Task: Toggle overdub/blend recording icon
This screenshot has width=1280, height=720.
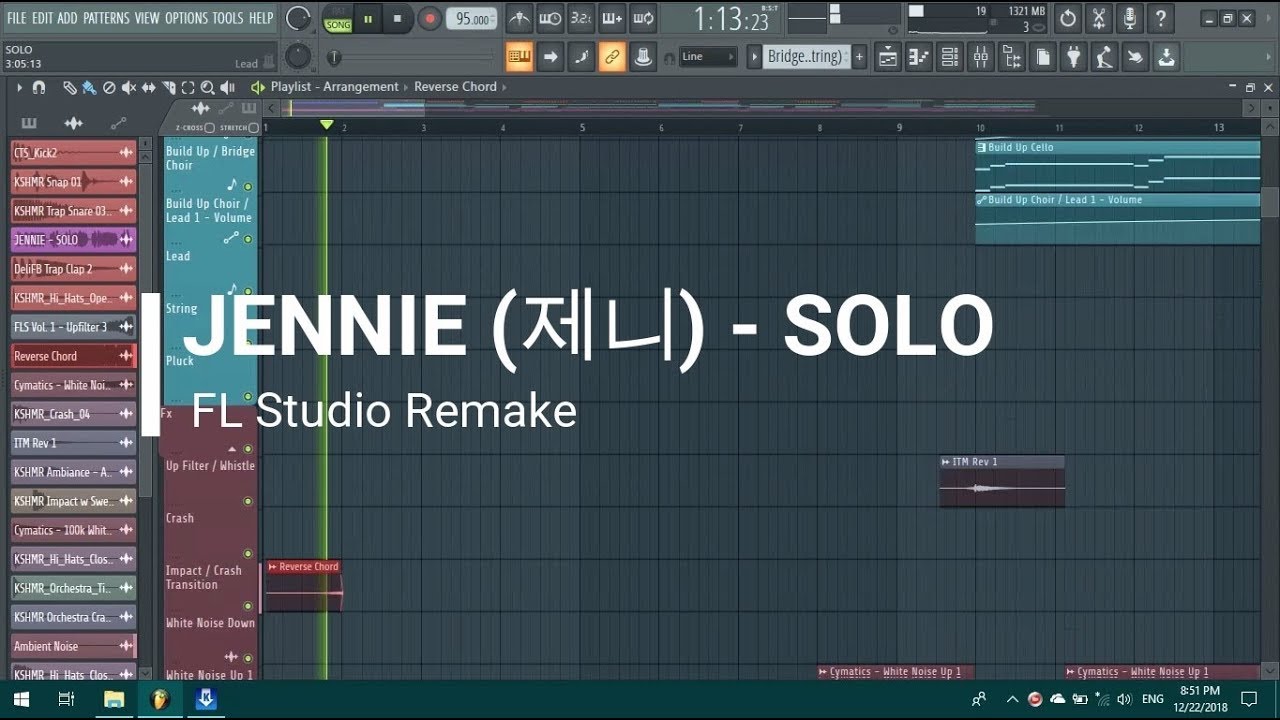Action: [612, 18]
